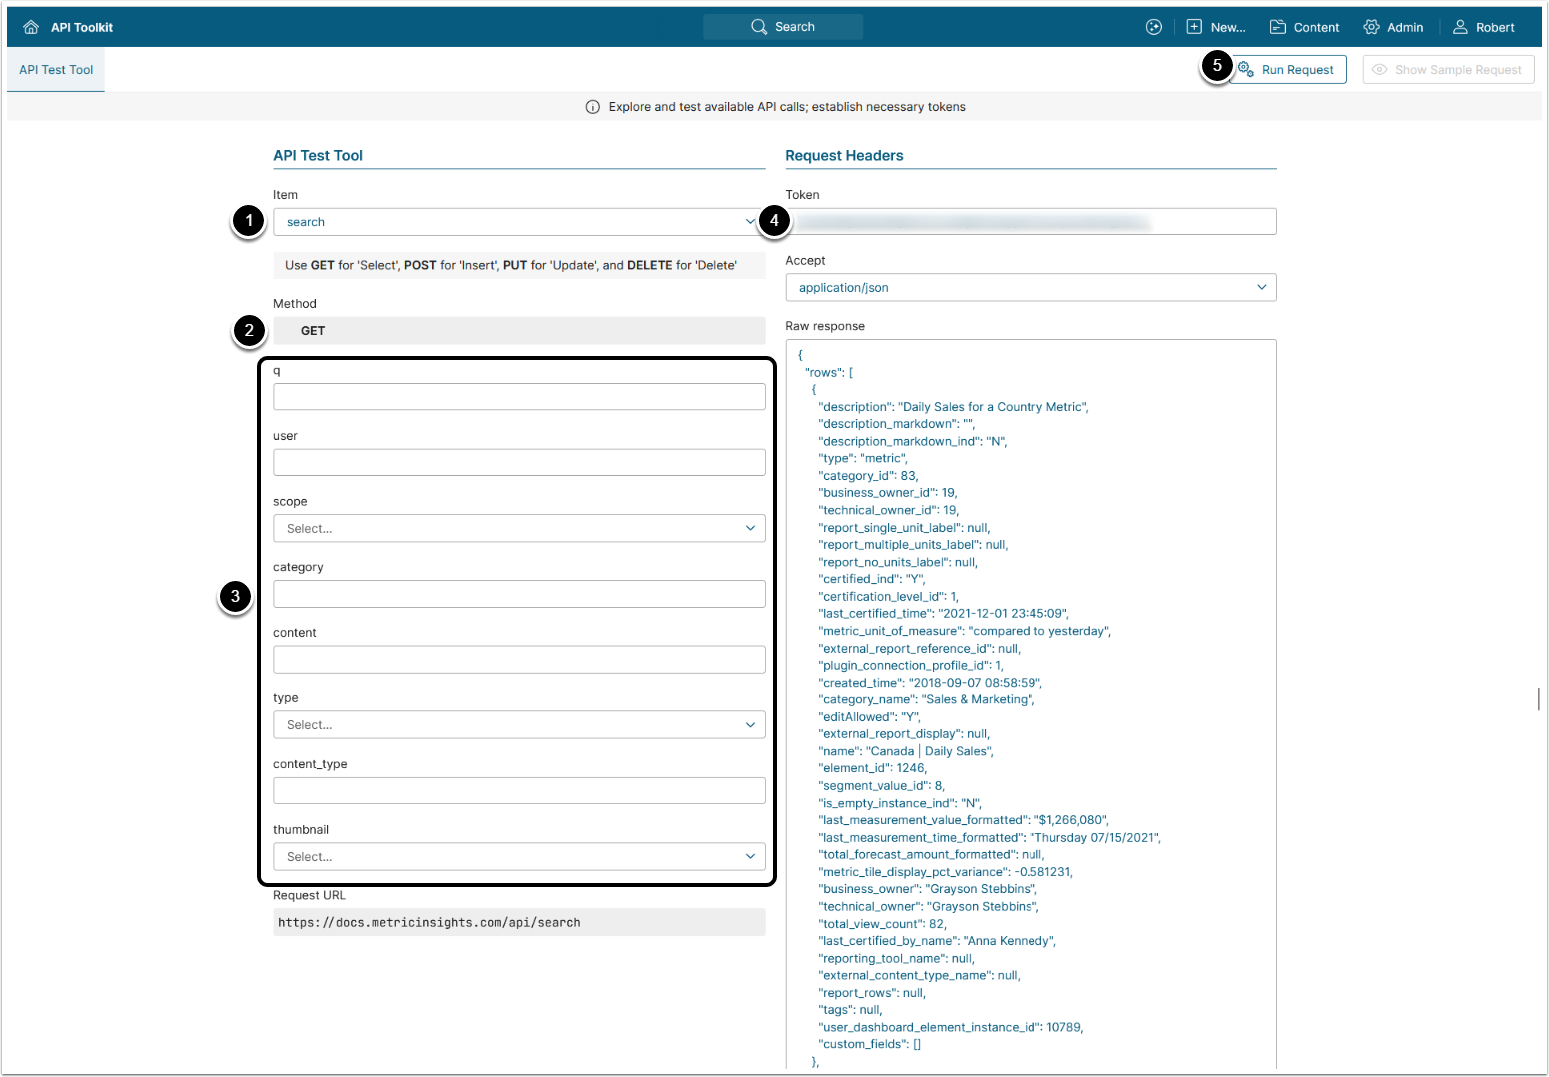Open the type Select dropdown
The height and width of the screenshot is (1077, 1549).
click(x=518, y=725)
